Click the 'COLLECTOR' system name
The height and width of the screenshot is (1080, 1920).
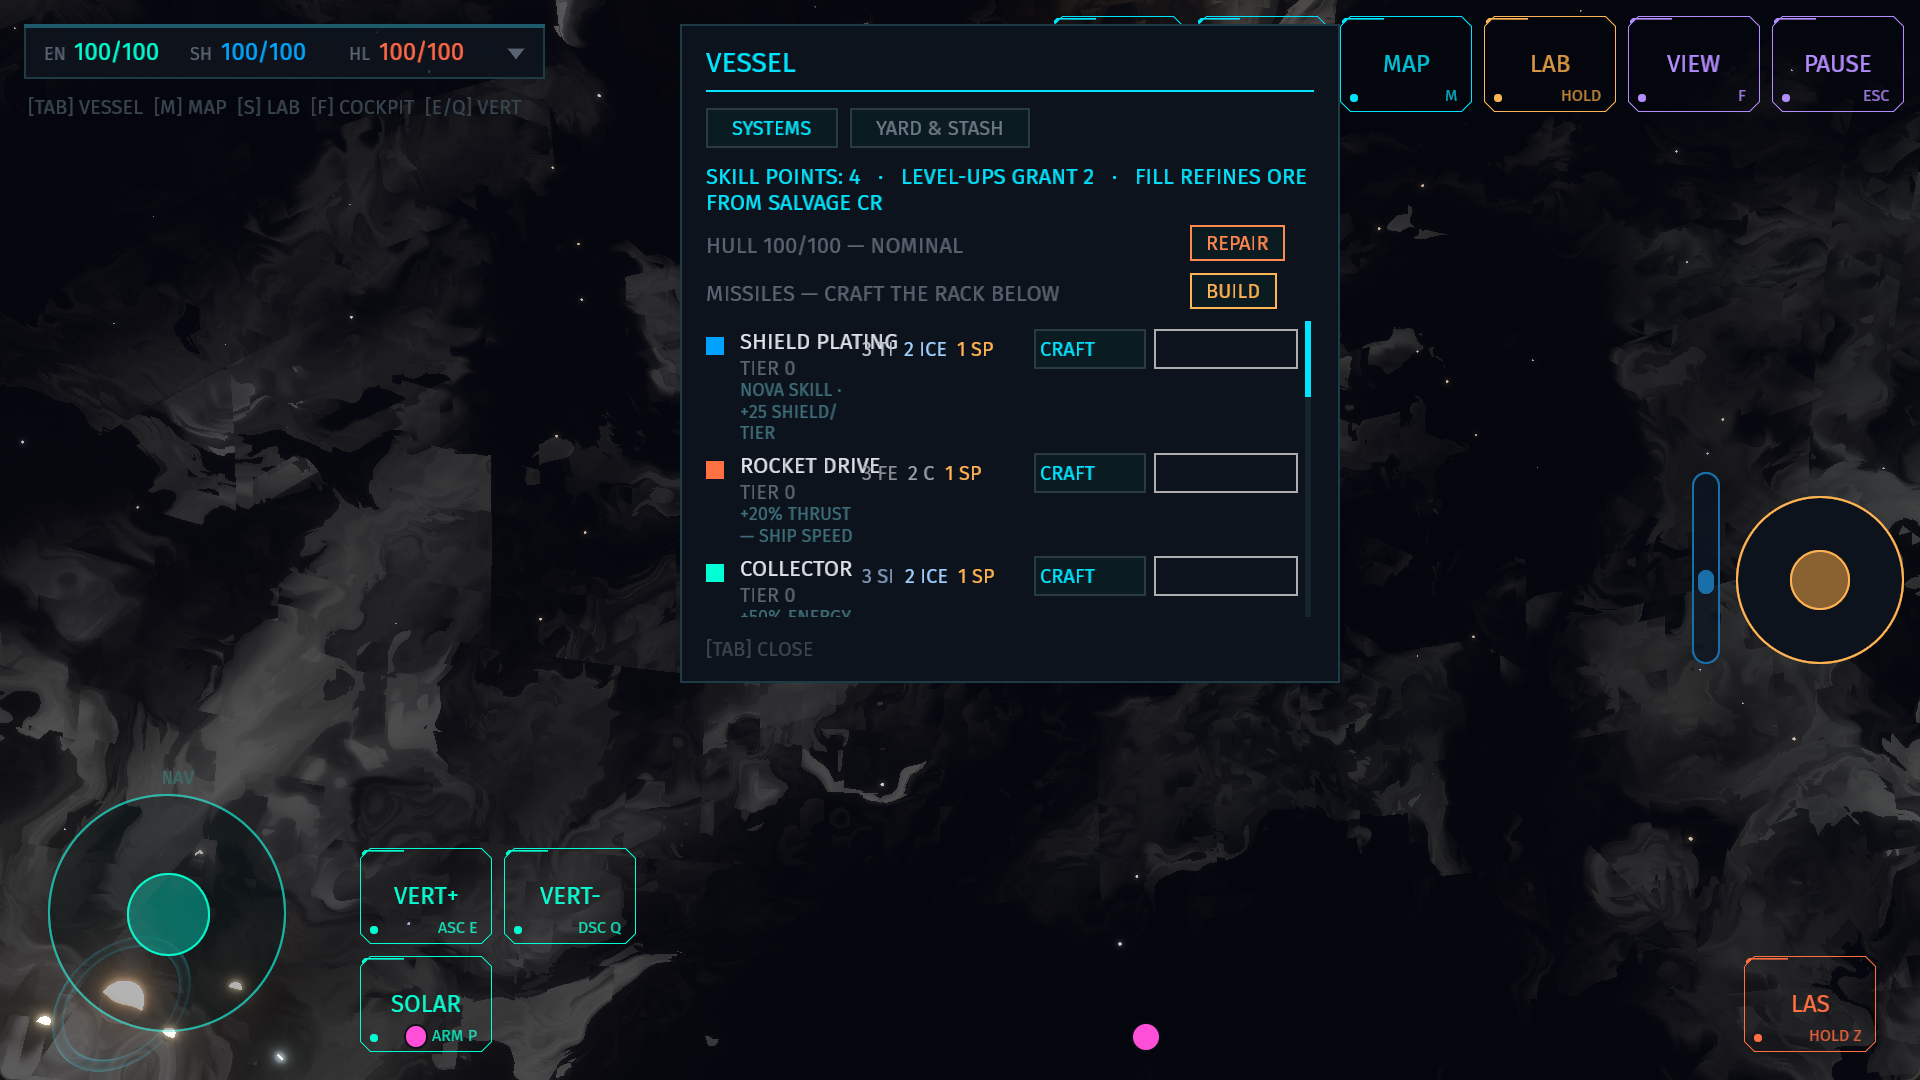tap(796, 569)
